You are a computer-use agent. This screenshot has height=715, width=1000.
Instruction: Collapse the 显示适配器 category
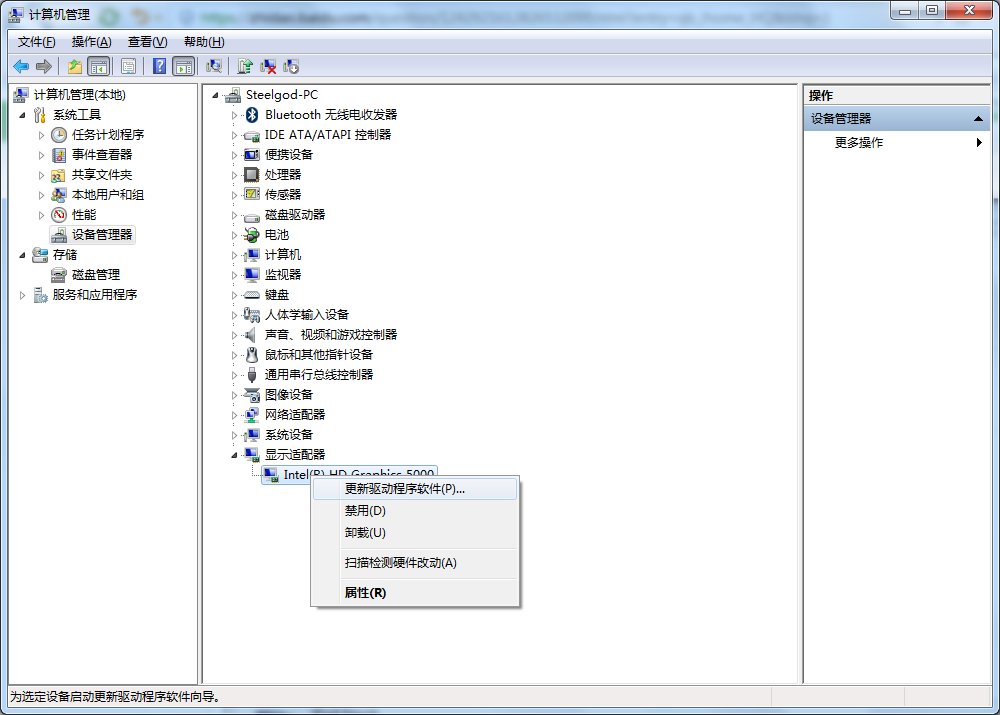(232, 454)
